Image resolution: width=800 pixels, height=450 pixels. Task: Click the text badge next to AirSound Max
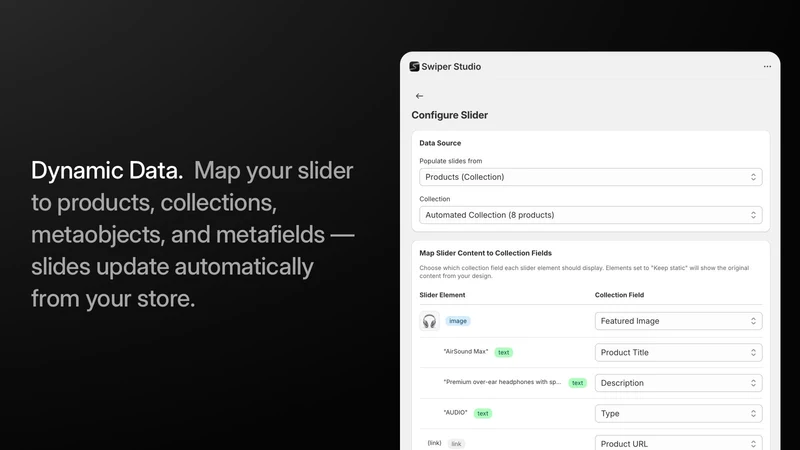504,353
